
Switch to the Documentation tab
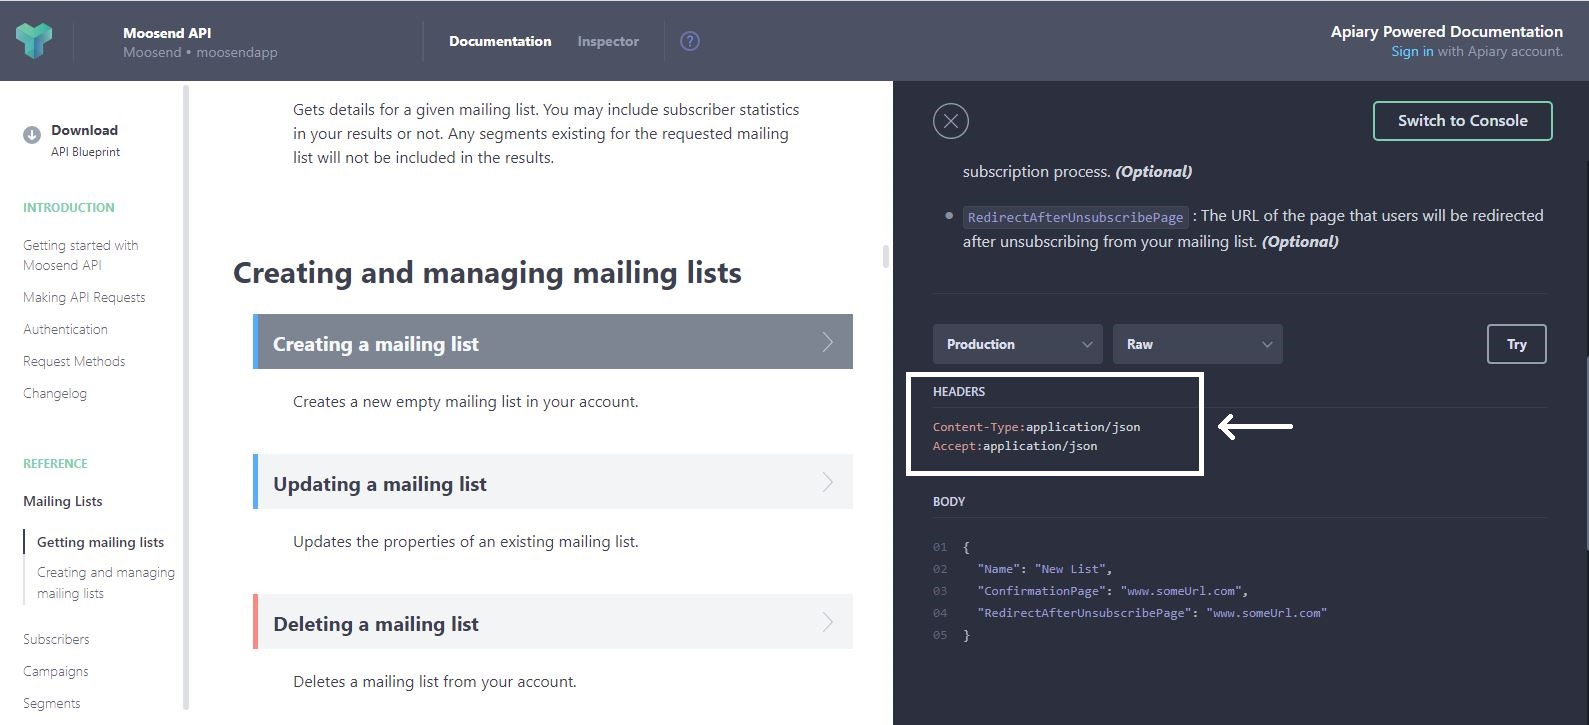[500, 41]
